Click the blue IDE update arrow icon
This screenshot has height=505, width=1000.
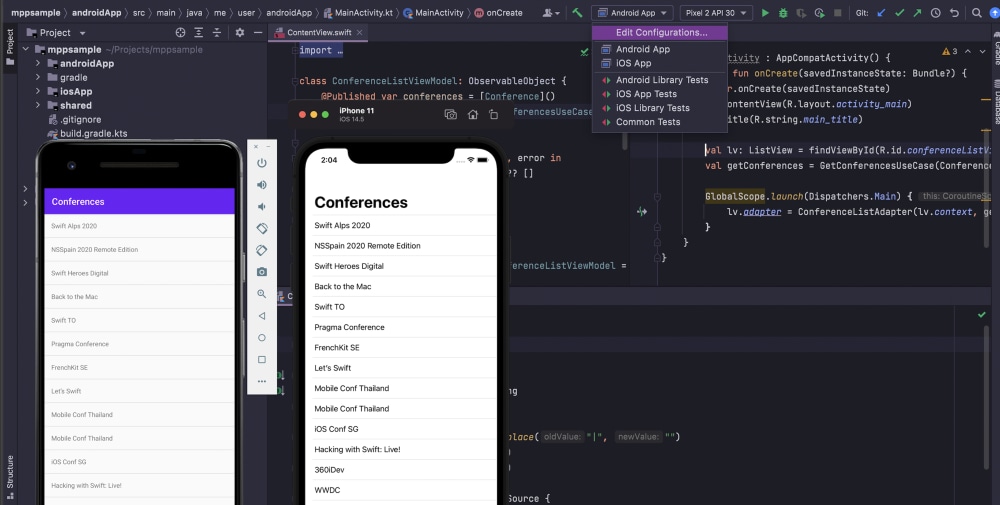point(994,13)
